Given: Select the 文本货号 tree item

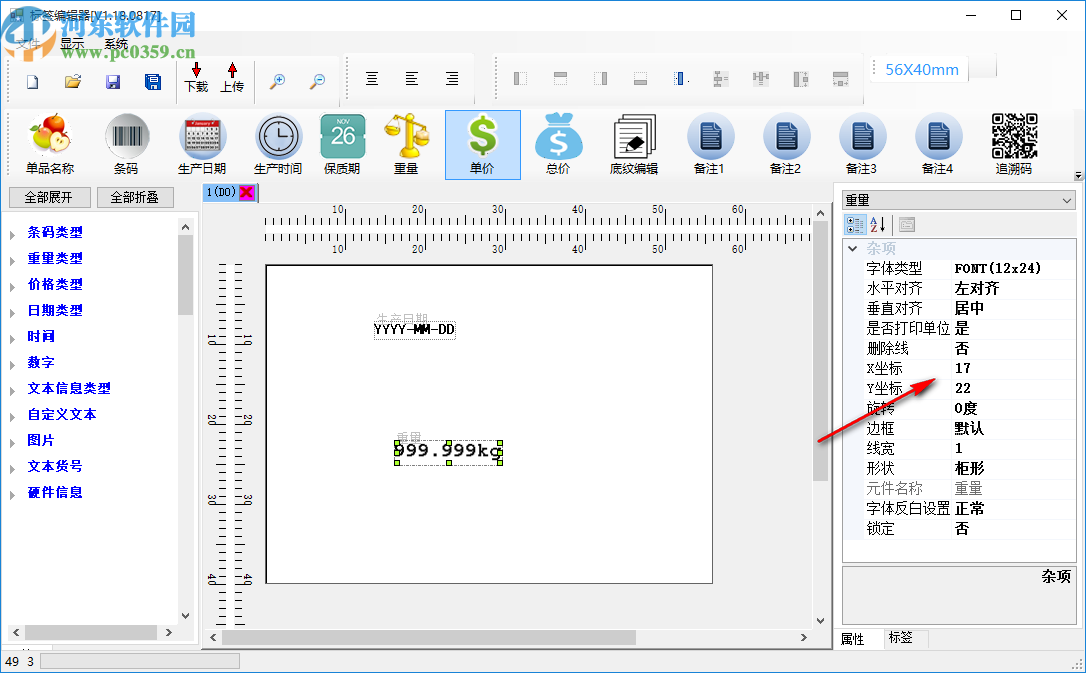Looking at the screenshot, I should tap(55, 466).
